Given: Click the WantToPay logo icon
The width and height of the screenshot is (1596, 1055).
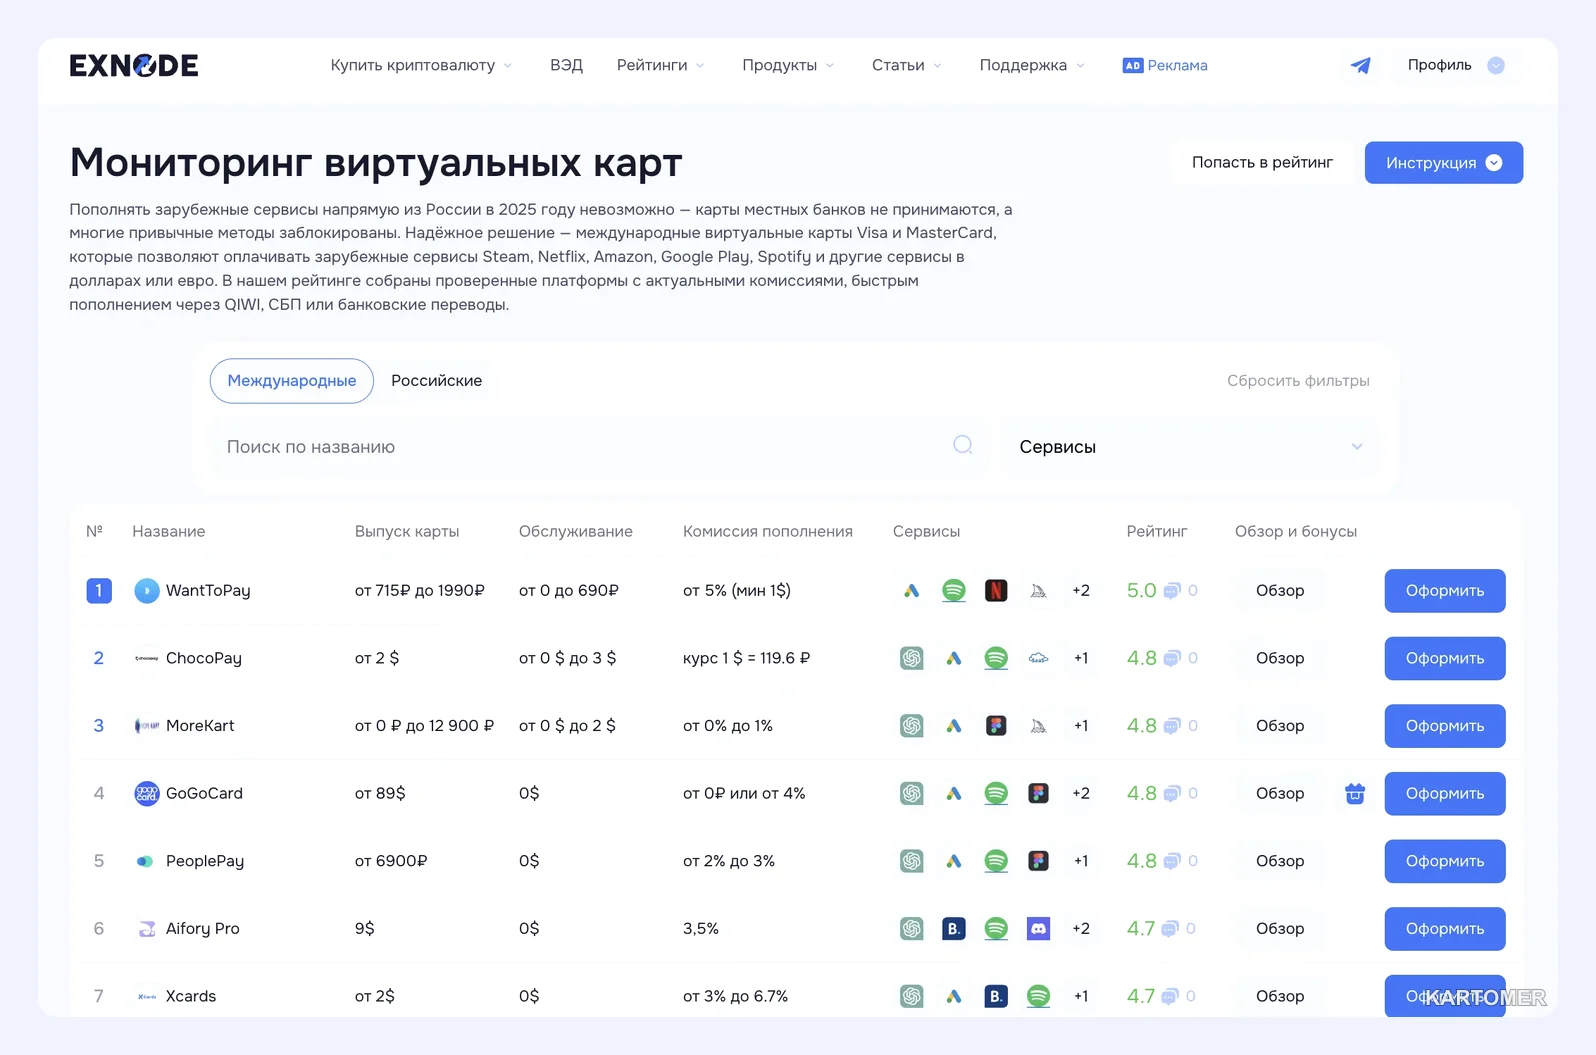Looking at the screenshot, I should pos(147,590).
